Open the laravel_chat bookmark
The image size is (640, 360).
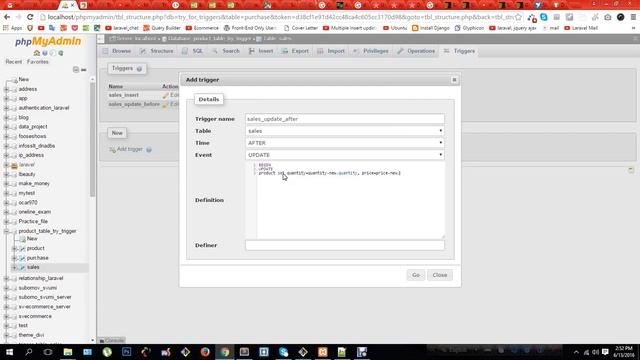tap(122, 28)
